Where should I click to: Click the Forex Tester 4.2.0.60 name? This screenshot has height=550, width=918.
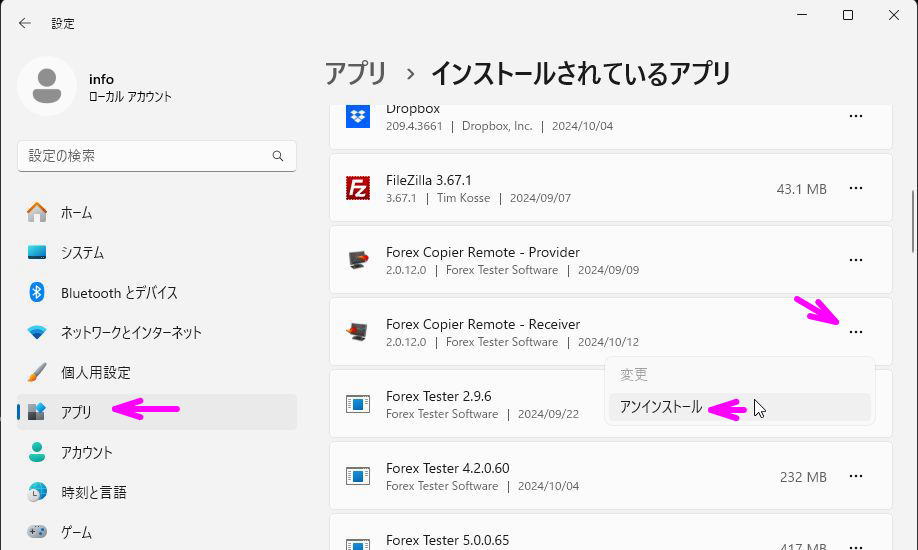[x=447, y=469]
